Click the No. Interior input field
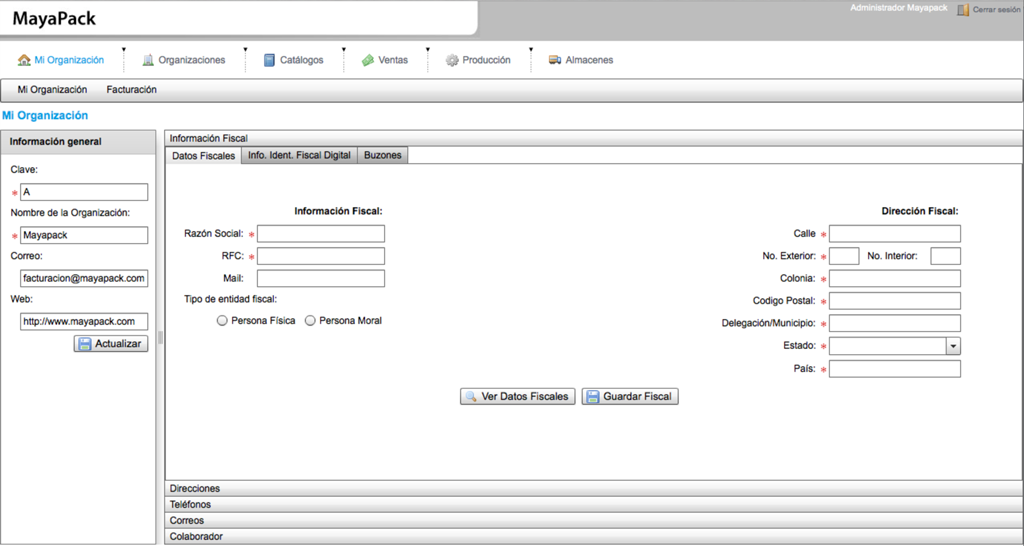The image size is (1024, 546). point(946,256)
